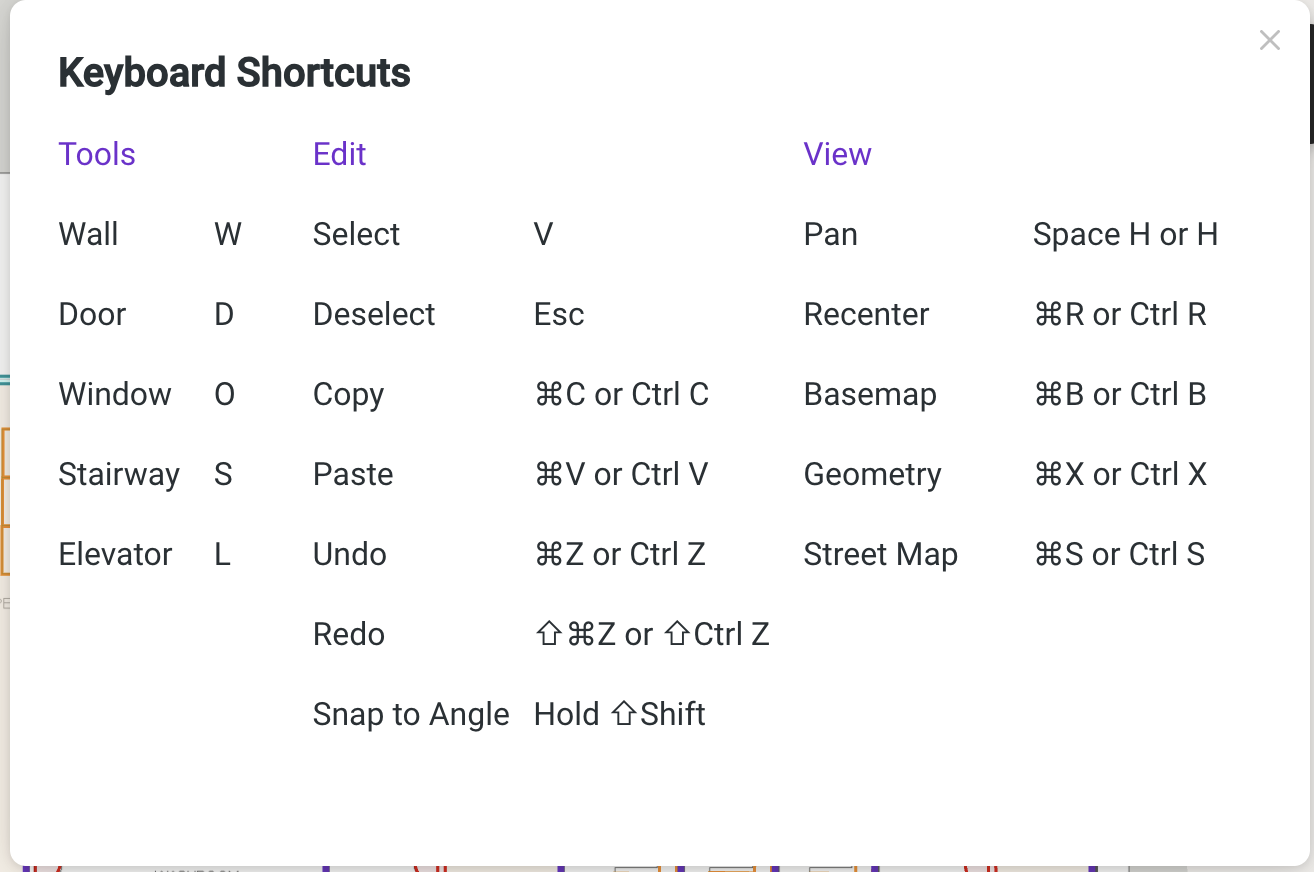This screenshot has width=1314, height=872.
Task: Click the Basemap view label
Action: pos(870,394)
